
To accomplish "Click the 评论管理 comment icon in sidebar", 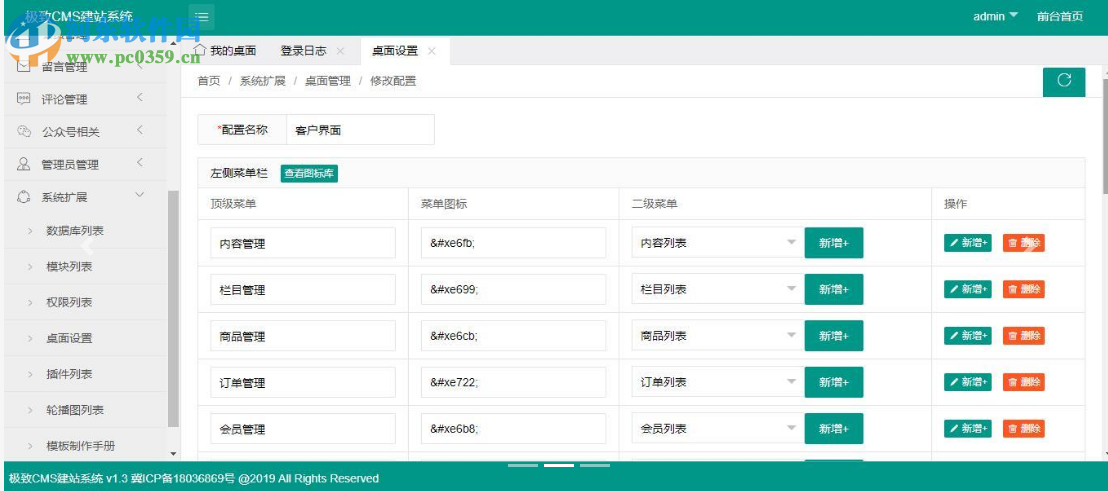I will pos(24,100).
